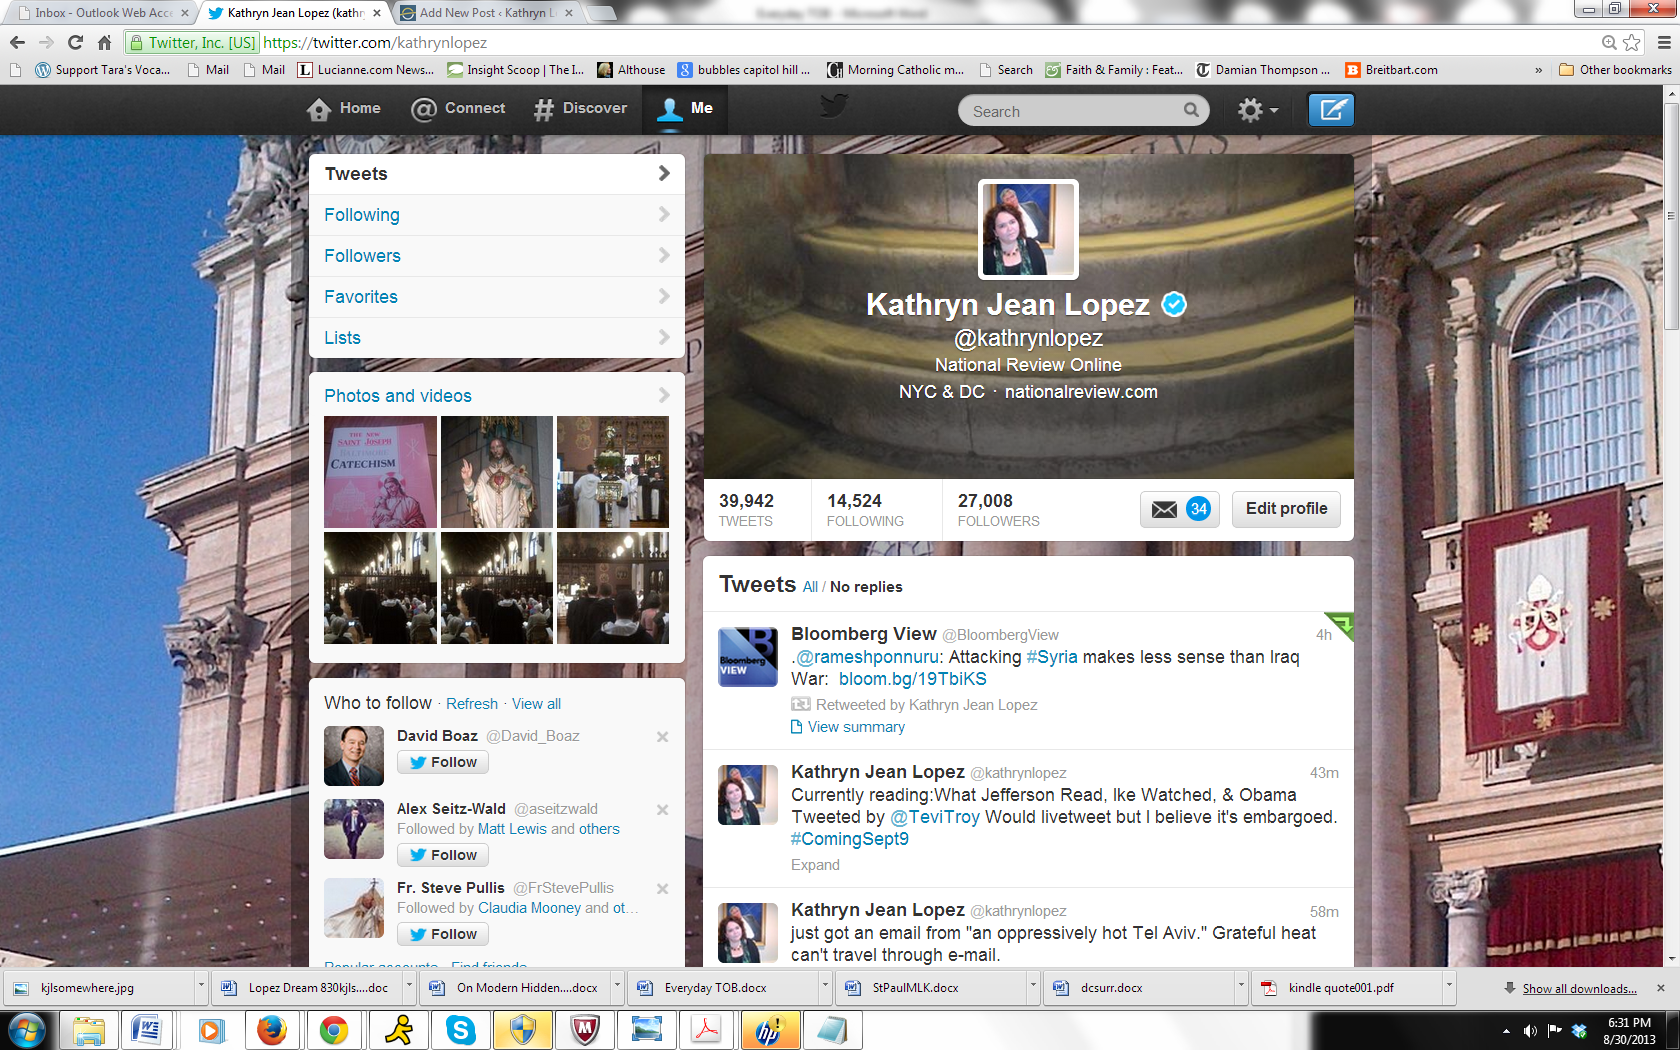Open Firefox from the taskbar
Viewport: 1680px width, 1050px height.
[271, 1030]
